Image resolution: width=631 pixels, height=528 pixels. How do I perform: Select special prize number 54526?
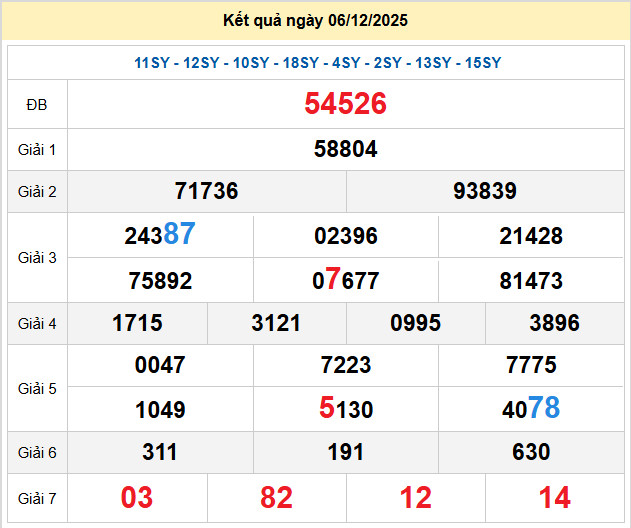click(345, 104)
